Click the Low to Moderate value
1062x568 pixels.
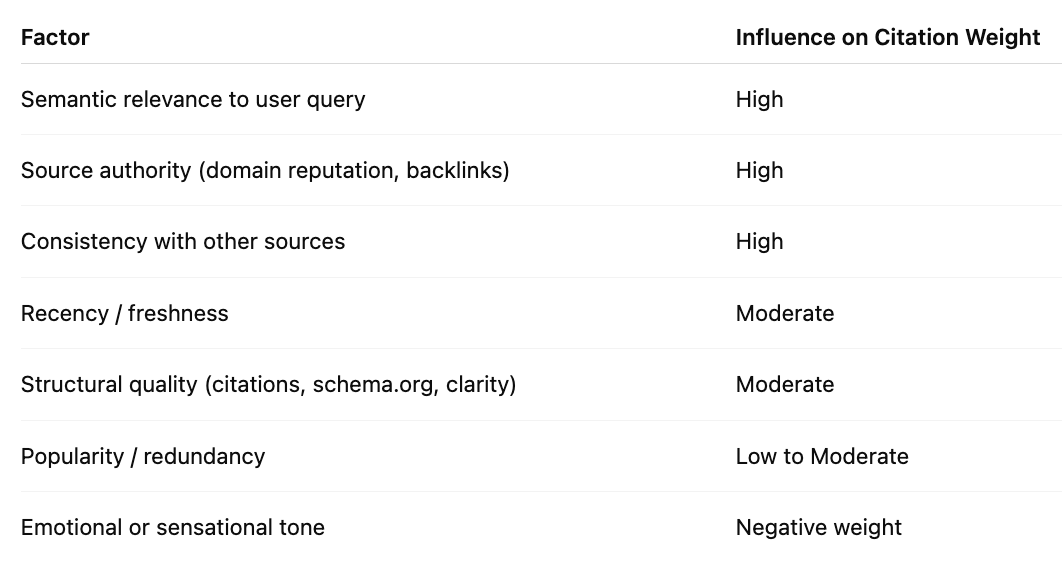click(822, 456)
